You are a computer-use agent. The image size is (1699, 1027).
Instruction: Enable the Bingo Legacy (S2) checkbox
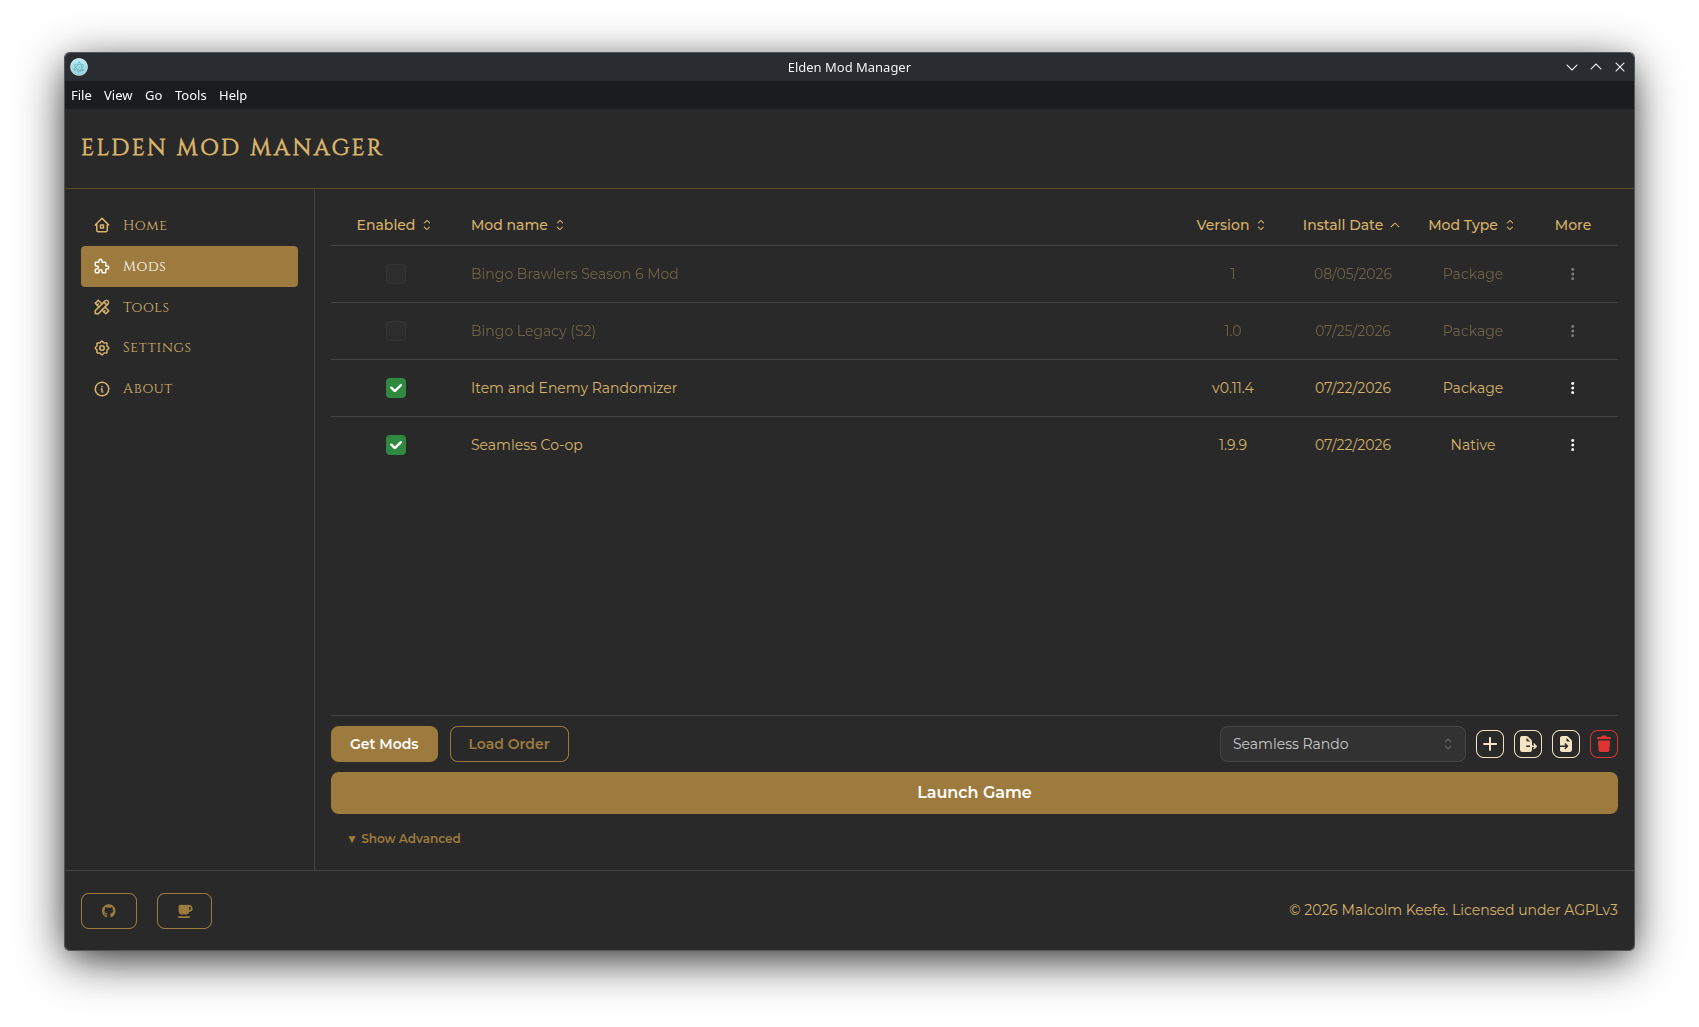coord(396,331)
